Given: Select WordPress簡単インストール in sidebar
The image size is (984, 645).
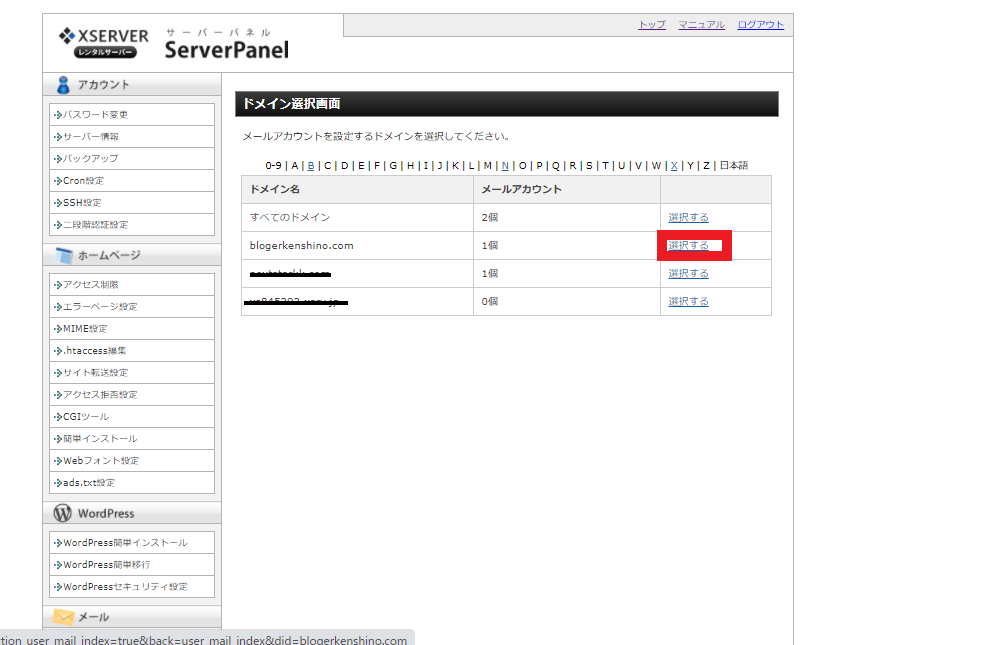Looking at the screenshot, I should (x=125, y=543).
